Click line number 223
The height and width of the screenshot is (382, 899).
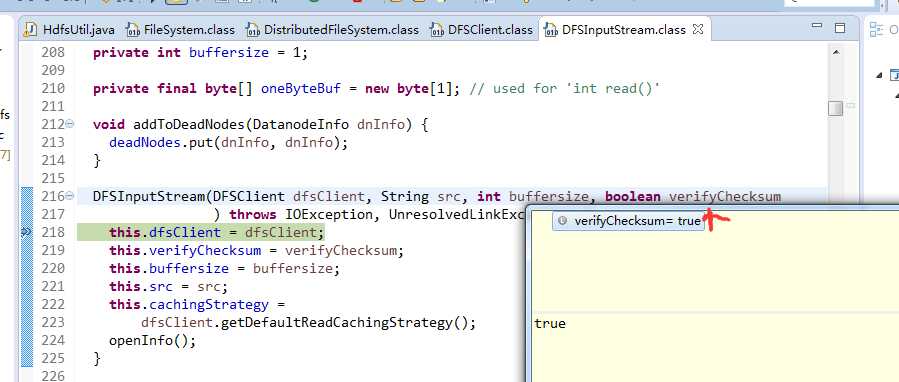[53, 322]
